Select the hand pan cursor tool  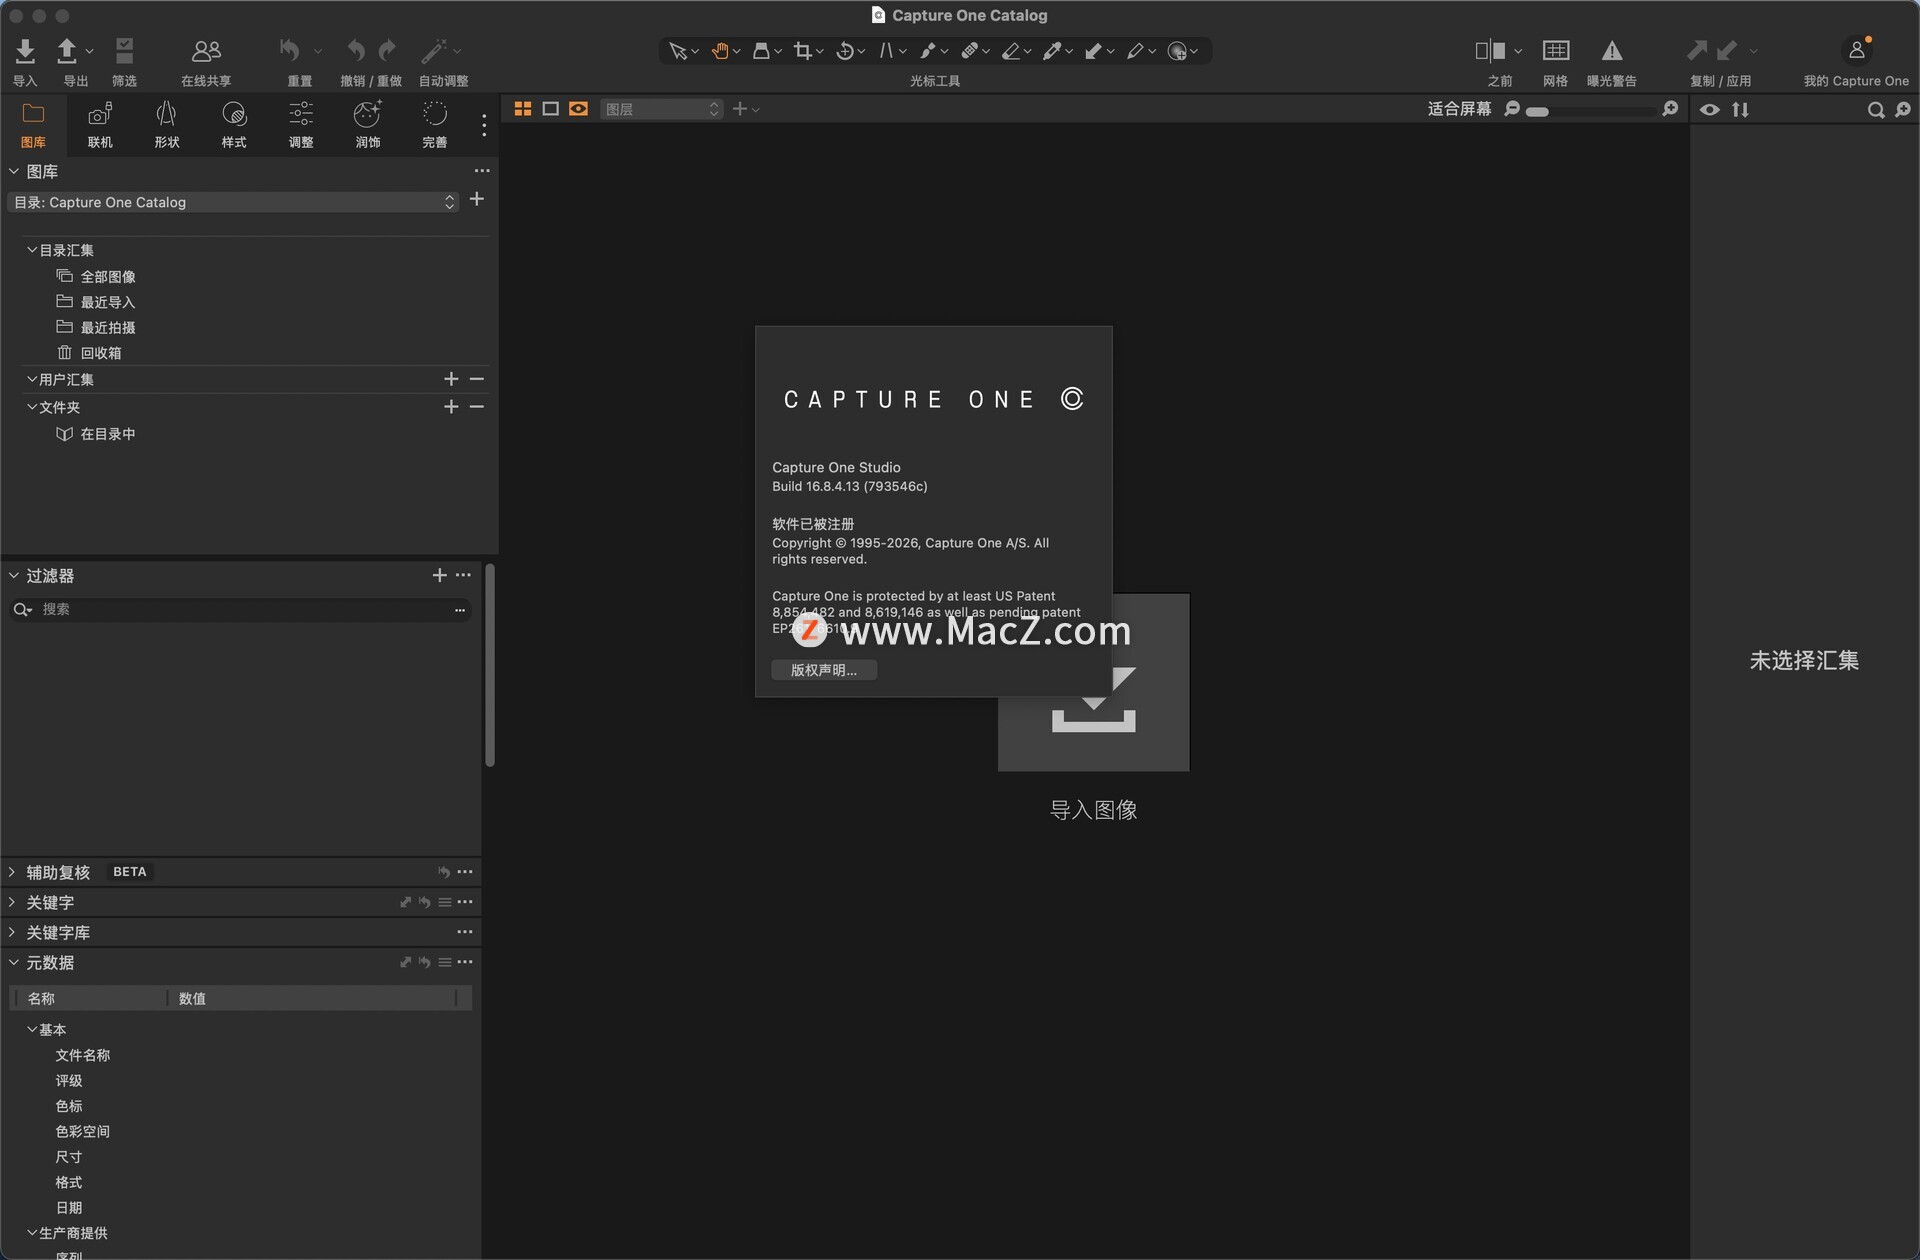pyautogui.click(x=720, y=51)
